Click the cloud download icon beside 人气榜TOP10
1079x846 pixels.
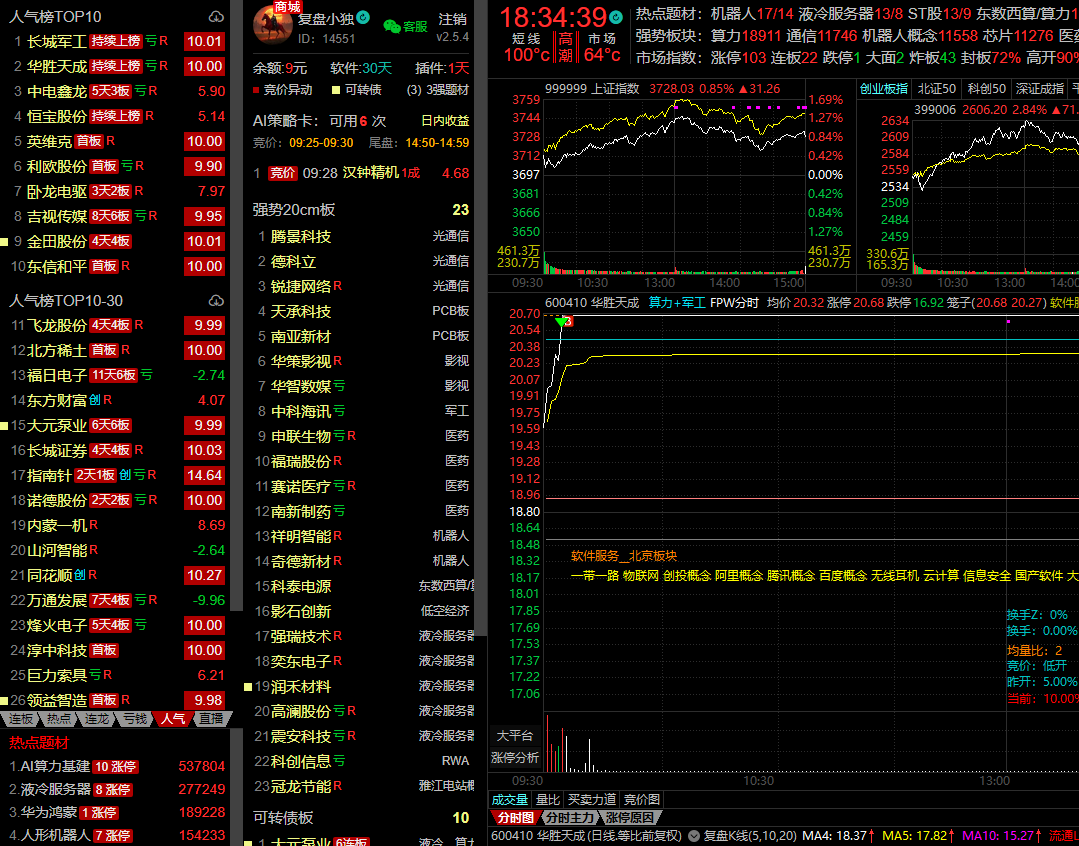click(x=216, y=17)
